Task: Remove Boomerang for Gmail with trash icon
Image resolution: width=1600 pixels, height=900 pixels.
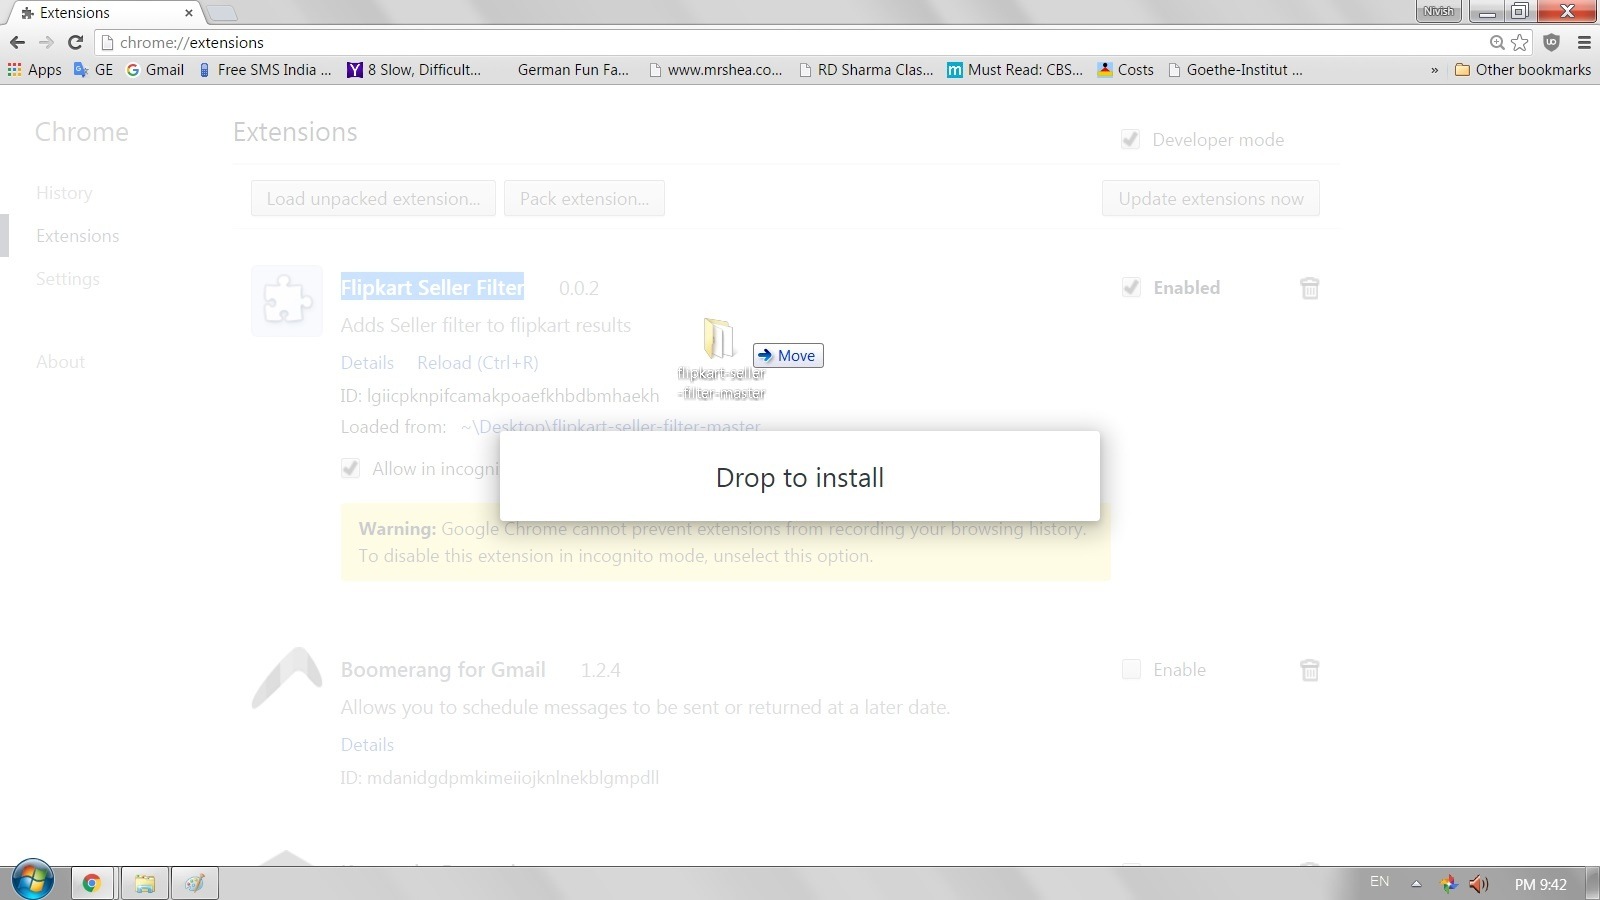Action: click(x=1310, y=670)
